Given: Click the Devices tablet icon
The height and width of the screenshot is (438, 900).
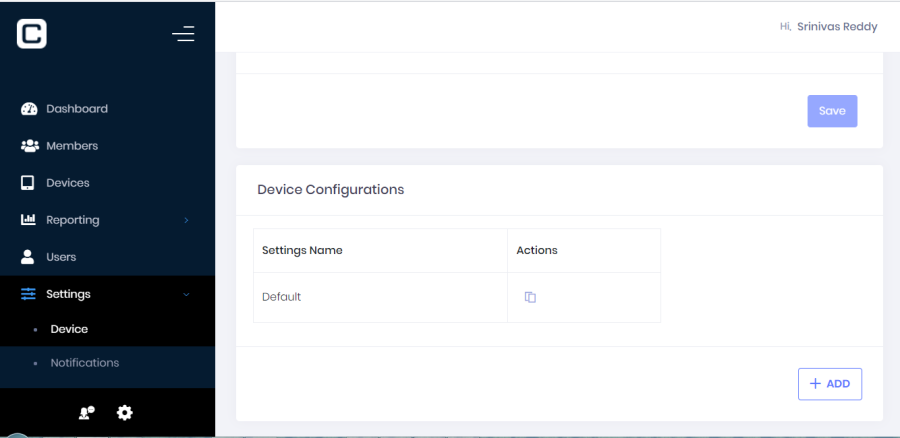Looking at the screenshot, I should (28, 183).
